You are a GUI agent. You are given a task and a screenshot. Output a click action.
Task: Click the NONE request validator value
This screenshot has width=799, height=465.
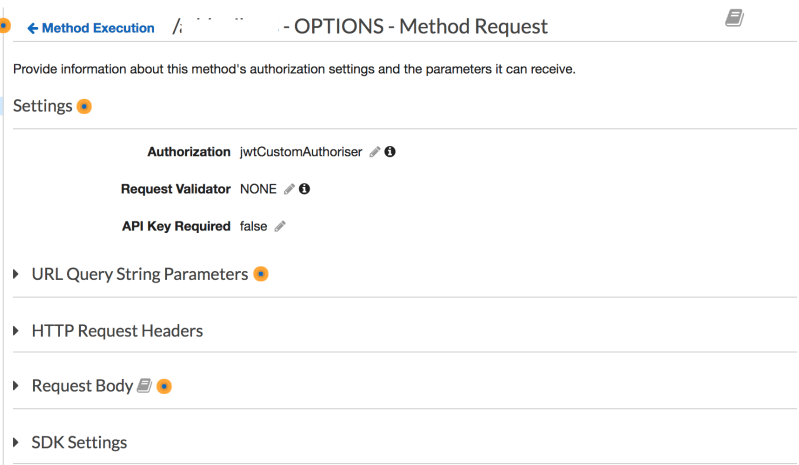coord(258,189)
